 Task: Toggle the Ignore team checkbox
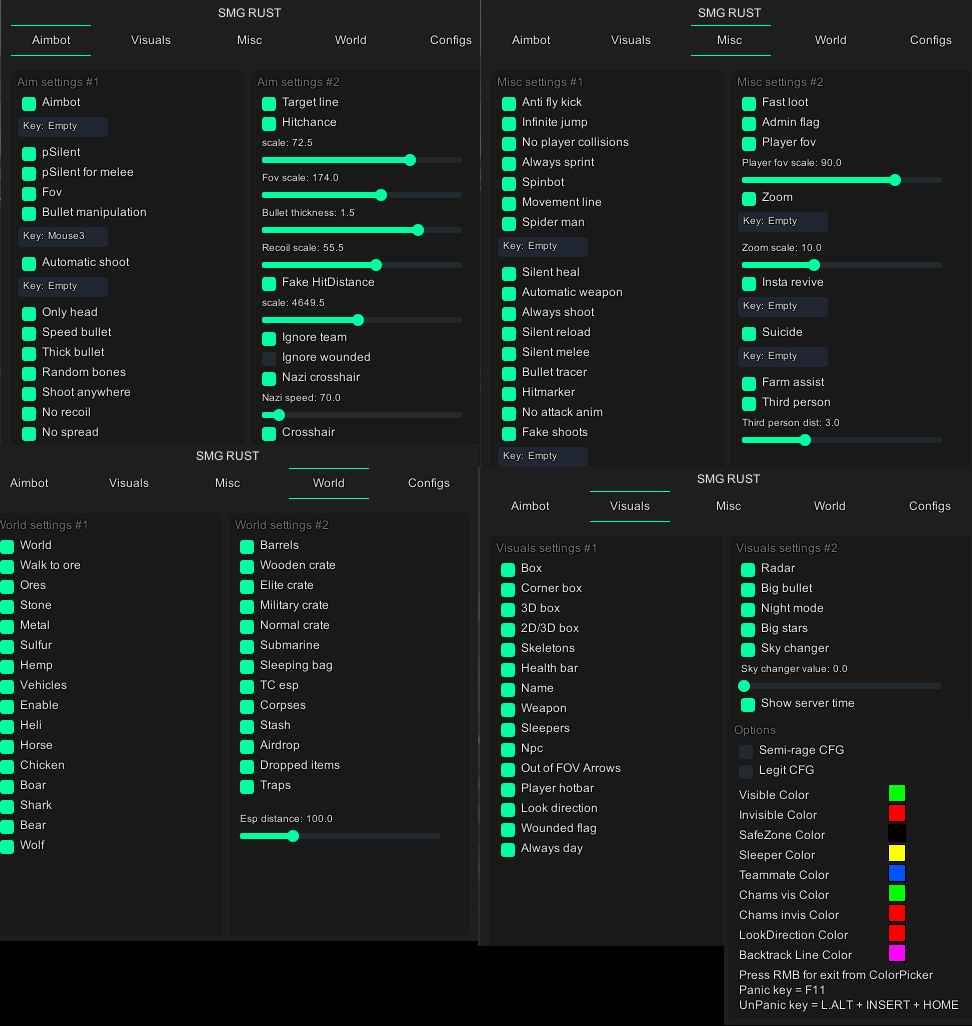click(269, 338)
